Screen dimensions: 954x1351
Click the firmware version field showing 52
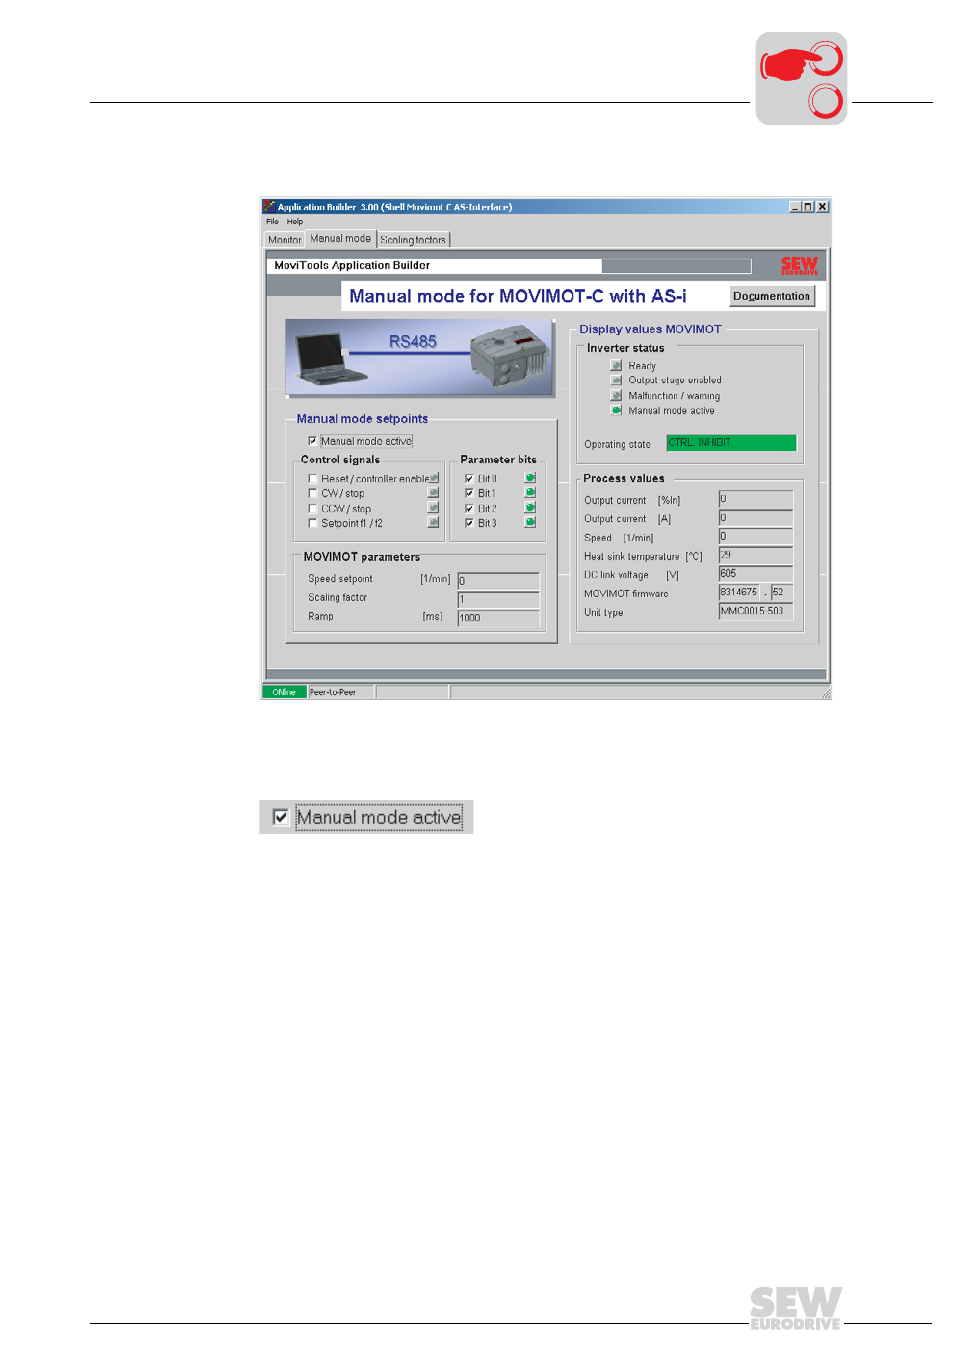(782, 592)
